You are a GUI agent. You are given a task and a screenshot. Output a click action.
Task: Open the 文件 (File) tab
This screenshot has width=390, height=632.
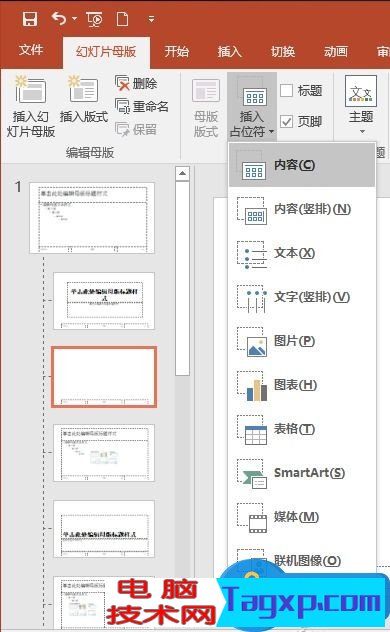(31, 50)
